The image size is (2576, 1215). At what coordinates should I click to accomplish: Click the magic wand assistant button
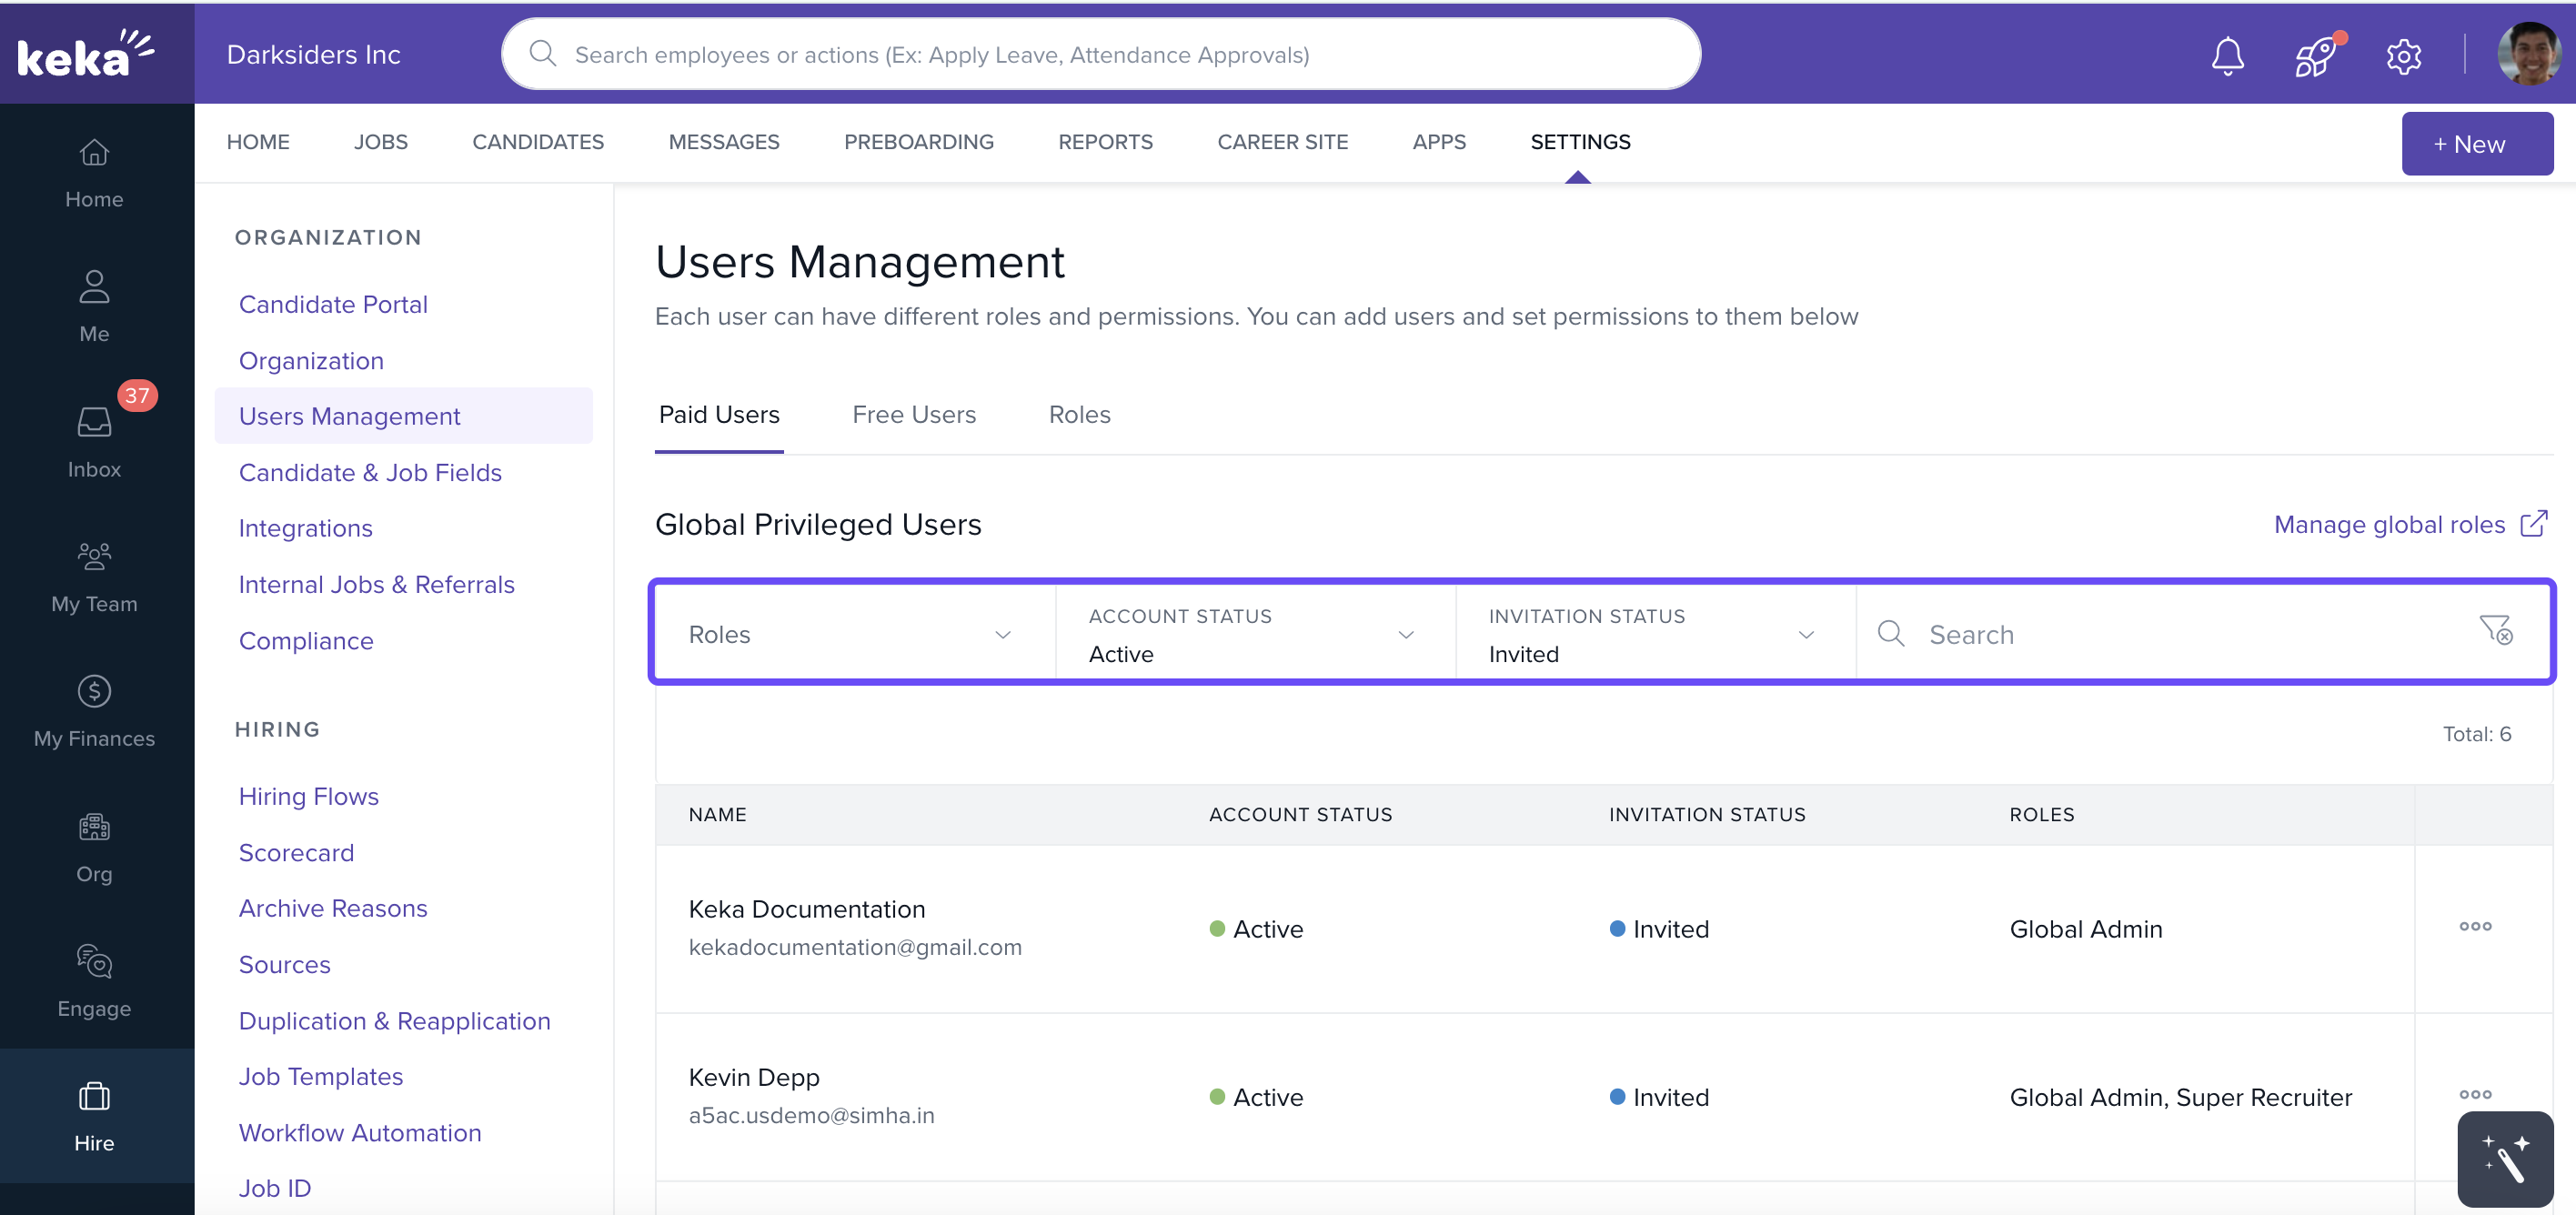(2505, 1159)
